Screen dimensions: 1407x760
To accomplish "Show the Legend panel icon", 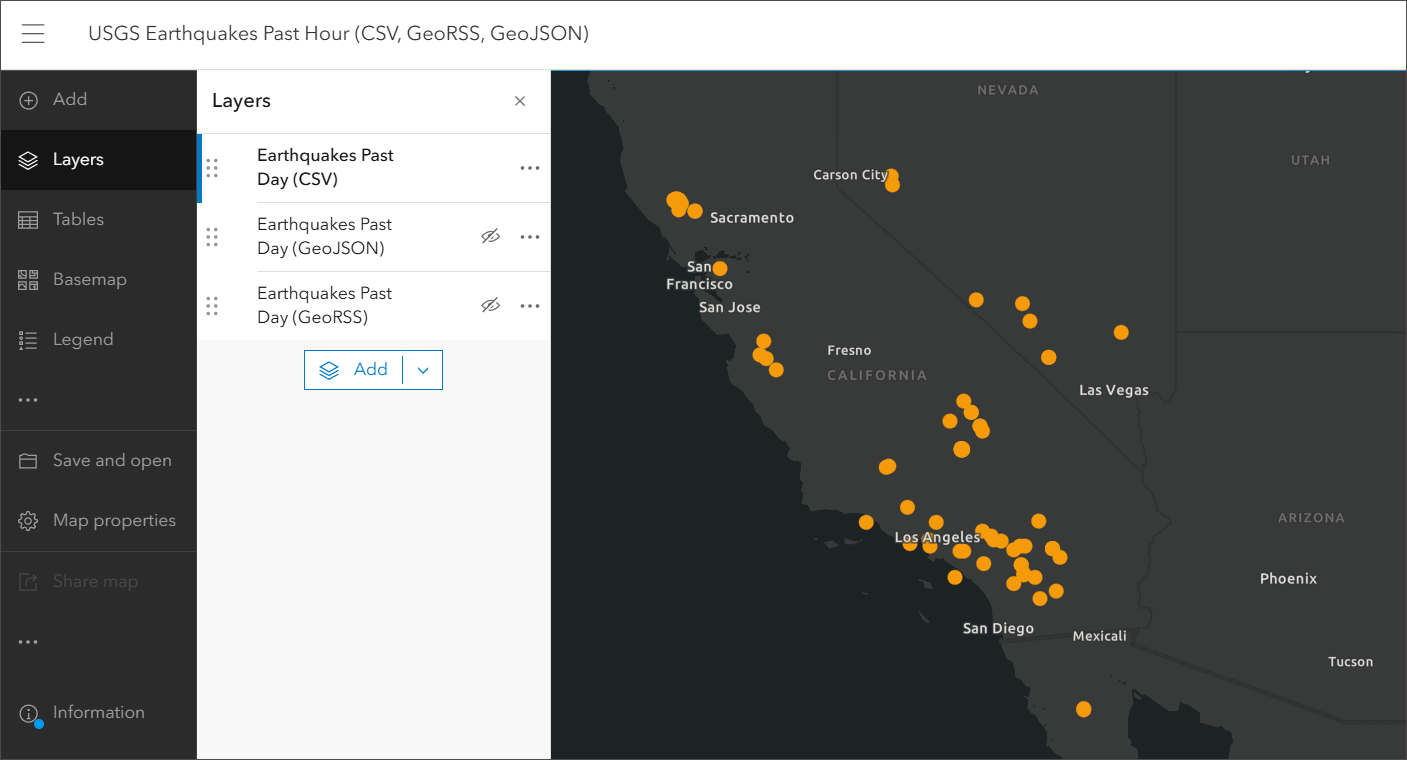I will pyautogui.click(x=29, y=340).
